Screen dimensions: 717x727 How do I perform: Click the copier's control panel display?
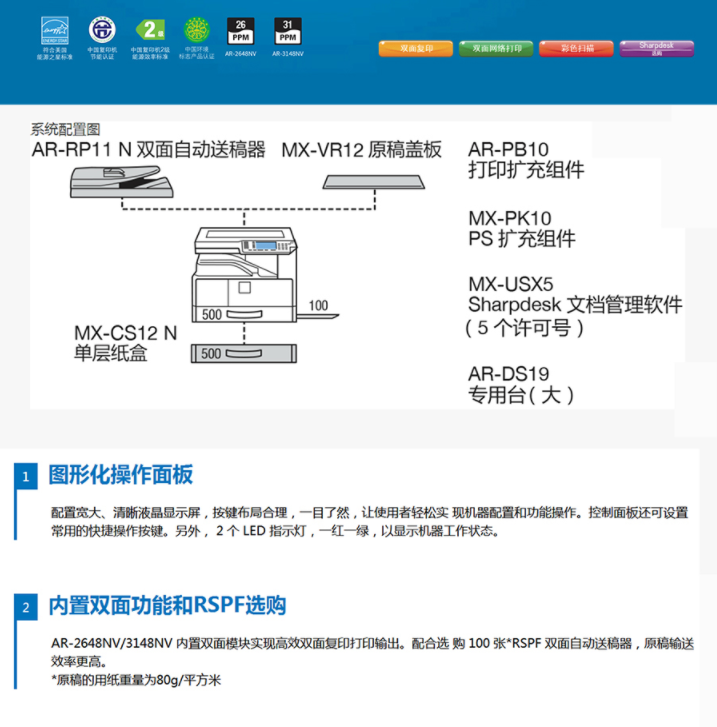coord(265,245)
